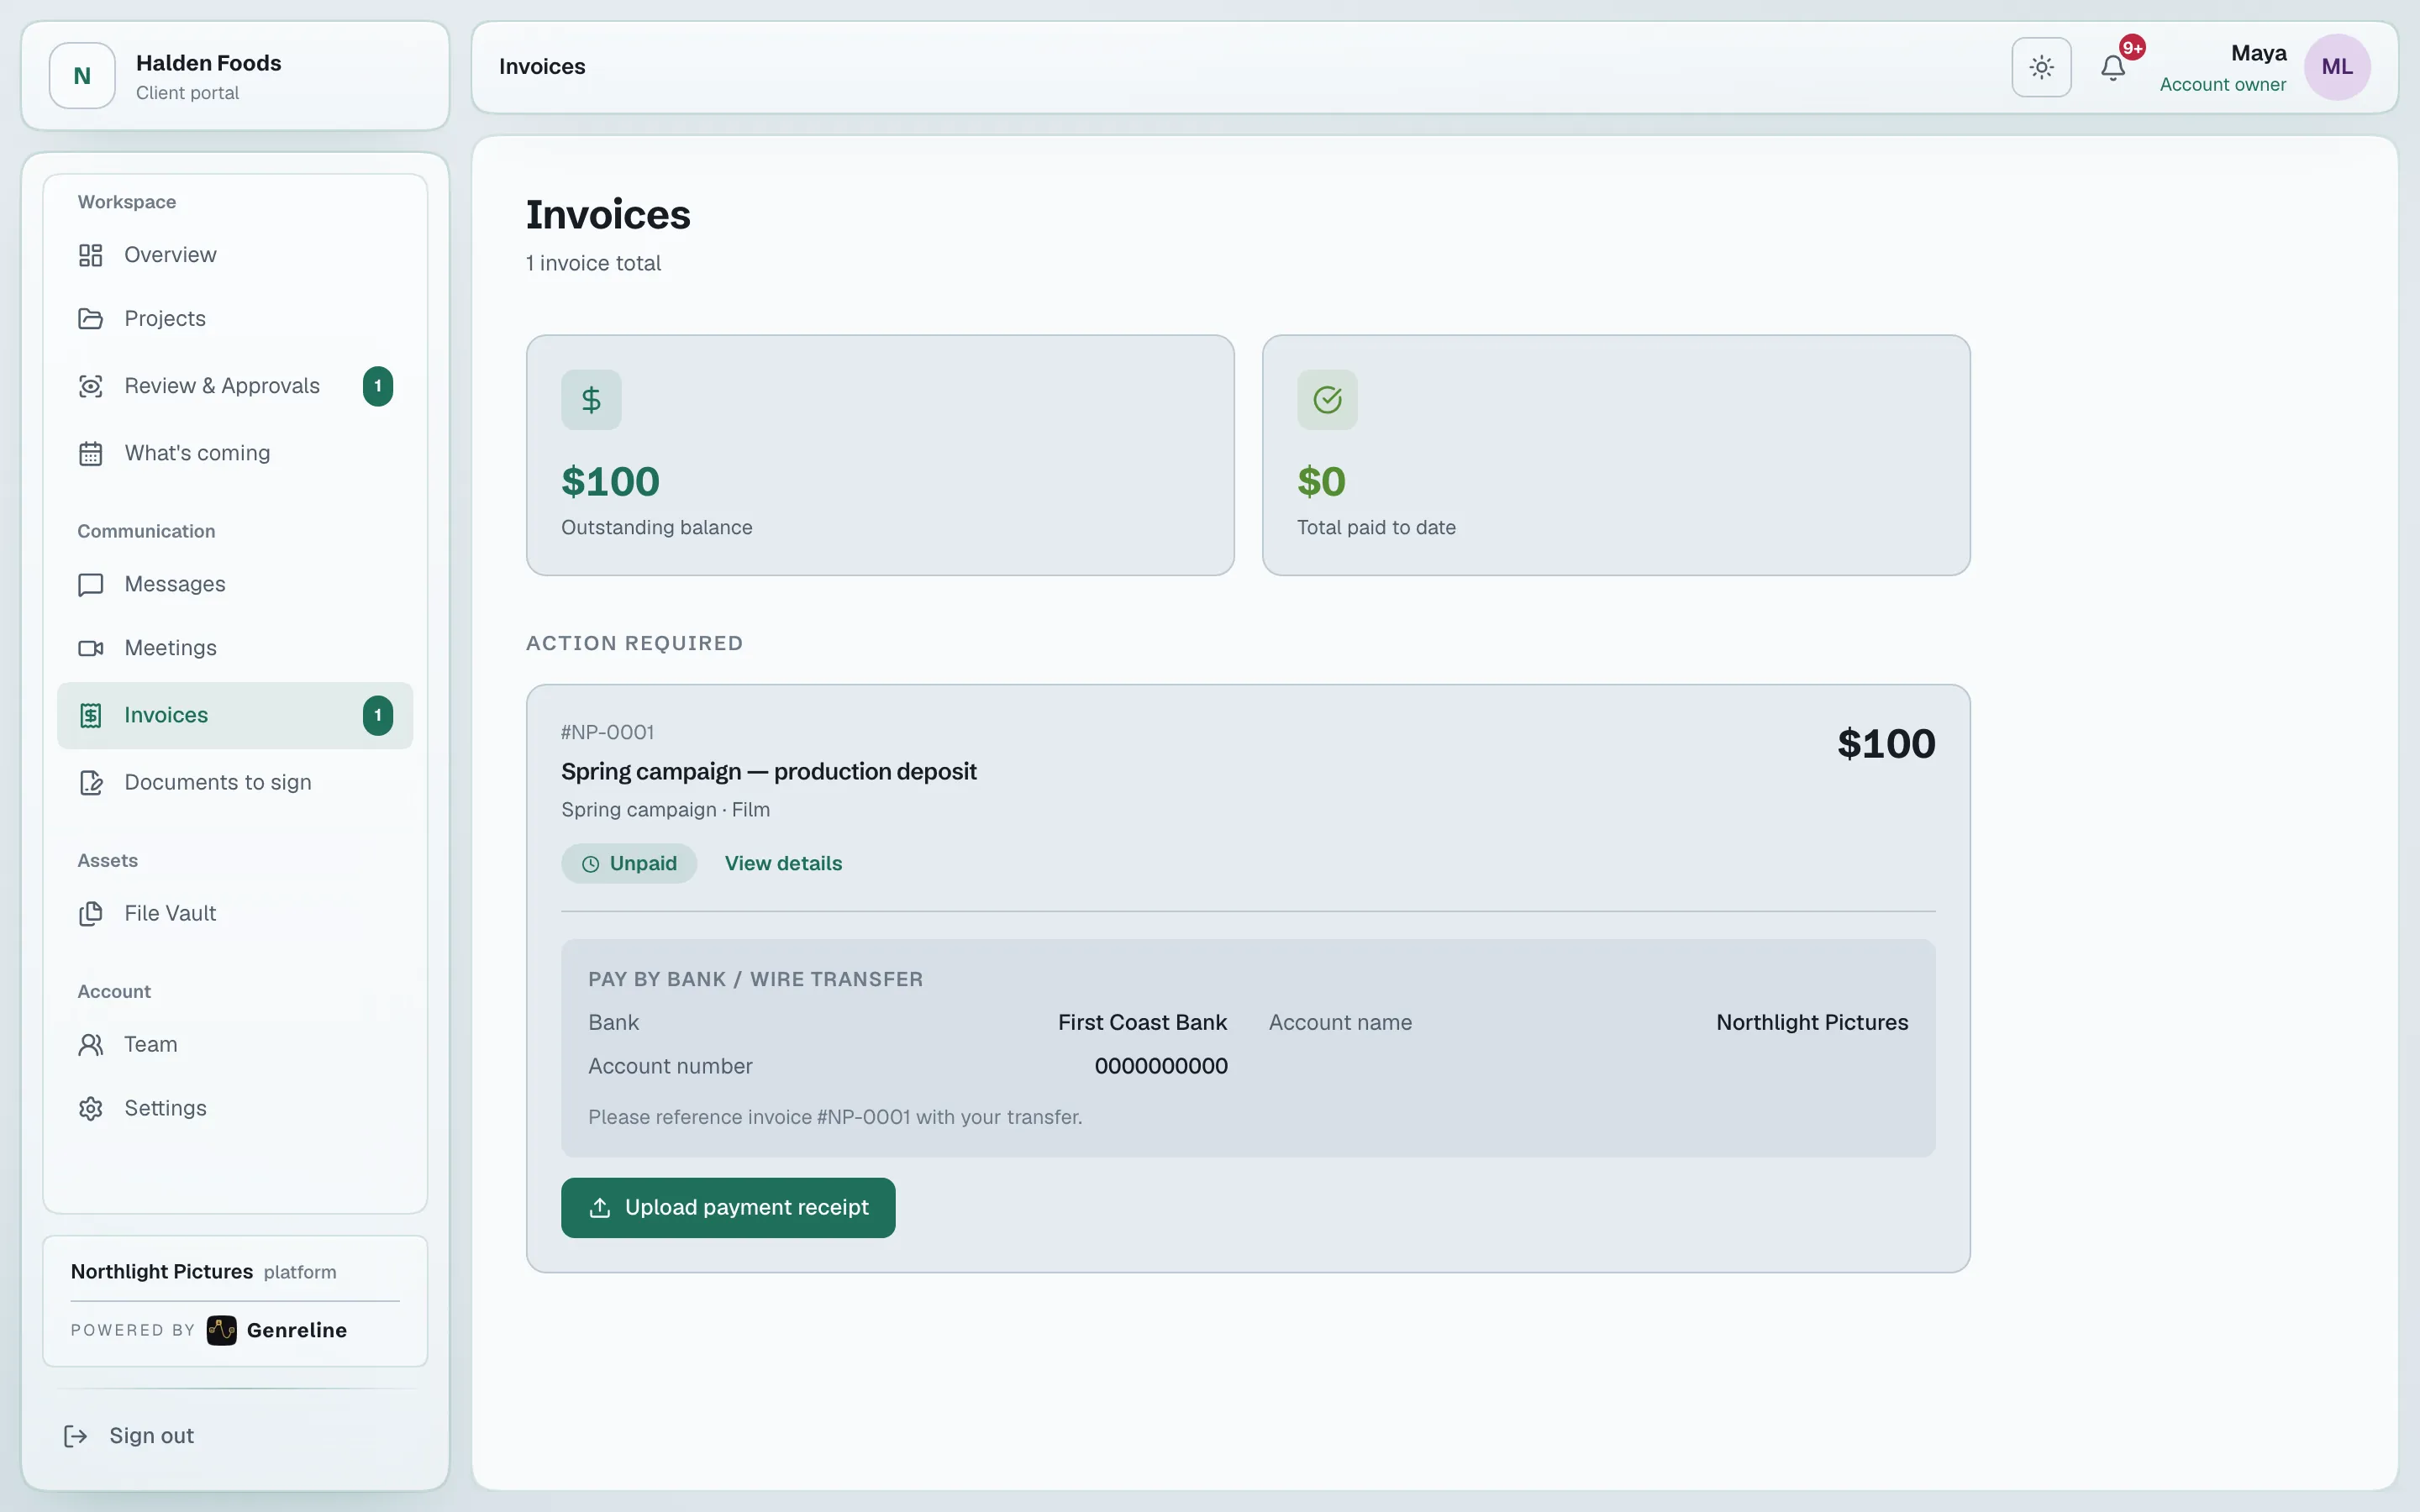Click the First Coast Bank value
This screenshot has width=2420, height=1512.
coord(1142,1022)
